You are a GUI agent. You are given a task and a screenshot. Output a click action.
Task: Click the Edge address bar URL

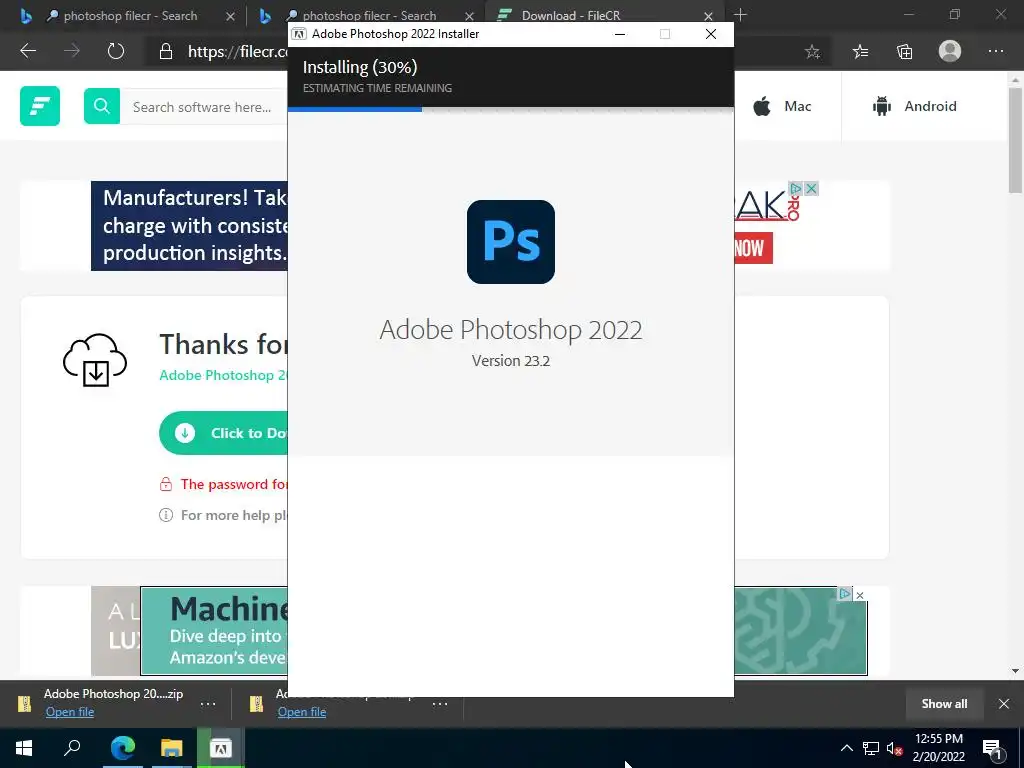point(238,52)
